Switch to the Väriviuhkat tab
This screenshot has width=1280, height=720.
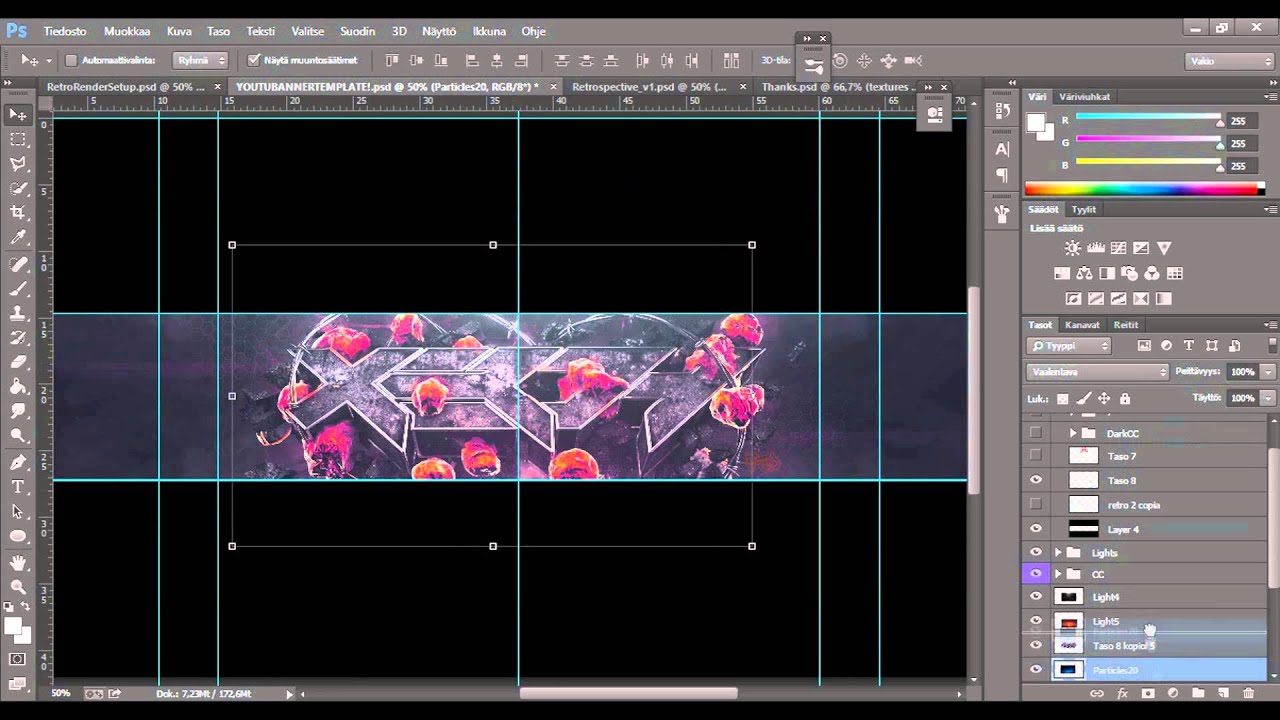[1086, 97]
